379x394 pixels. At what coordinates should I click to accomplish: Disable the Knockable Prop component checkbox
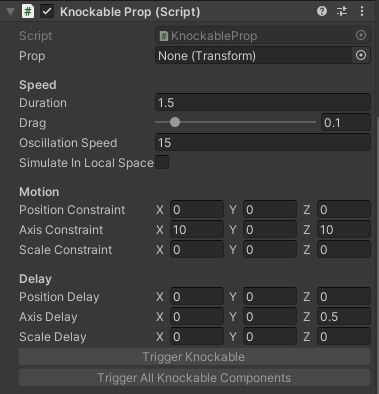47,12
